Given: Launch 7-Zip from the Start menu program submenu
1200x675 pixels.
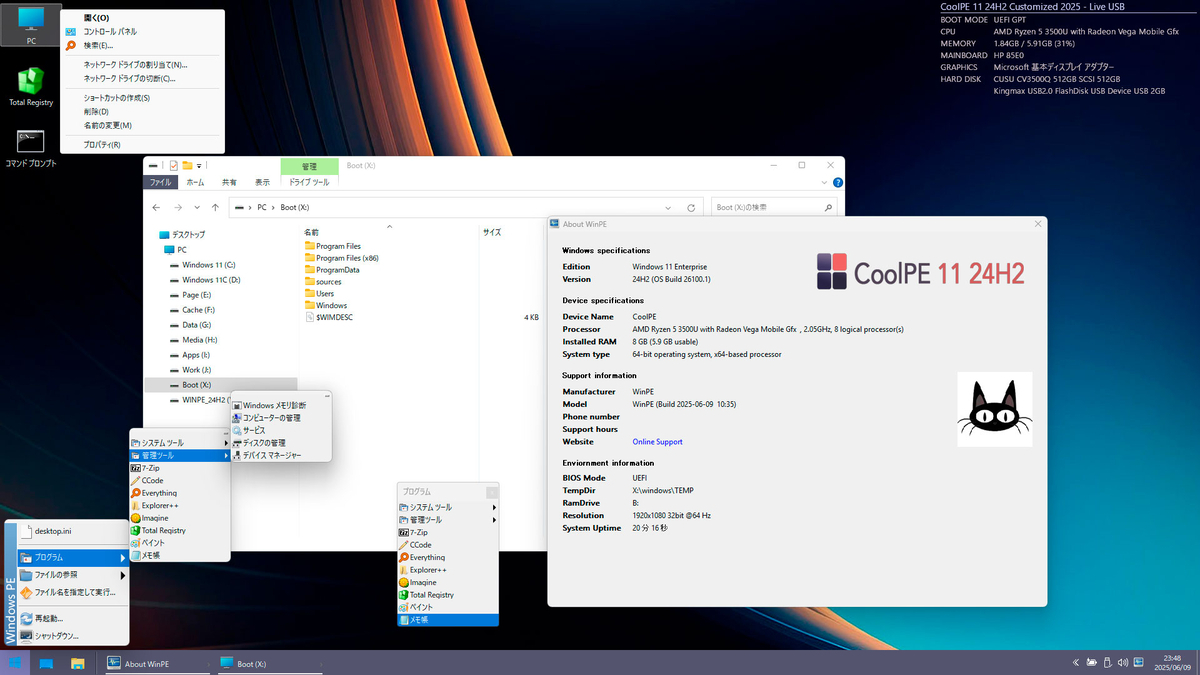Looking at the screenshot, I should coord(180,468).
